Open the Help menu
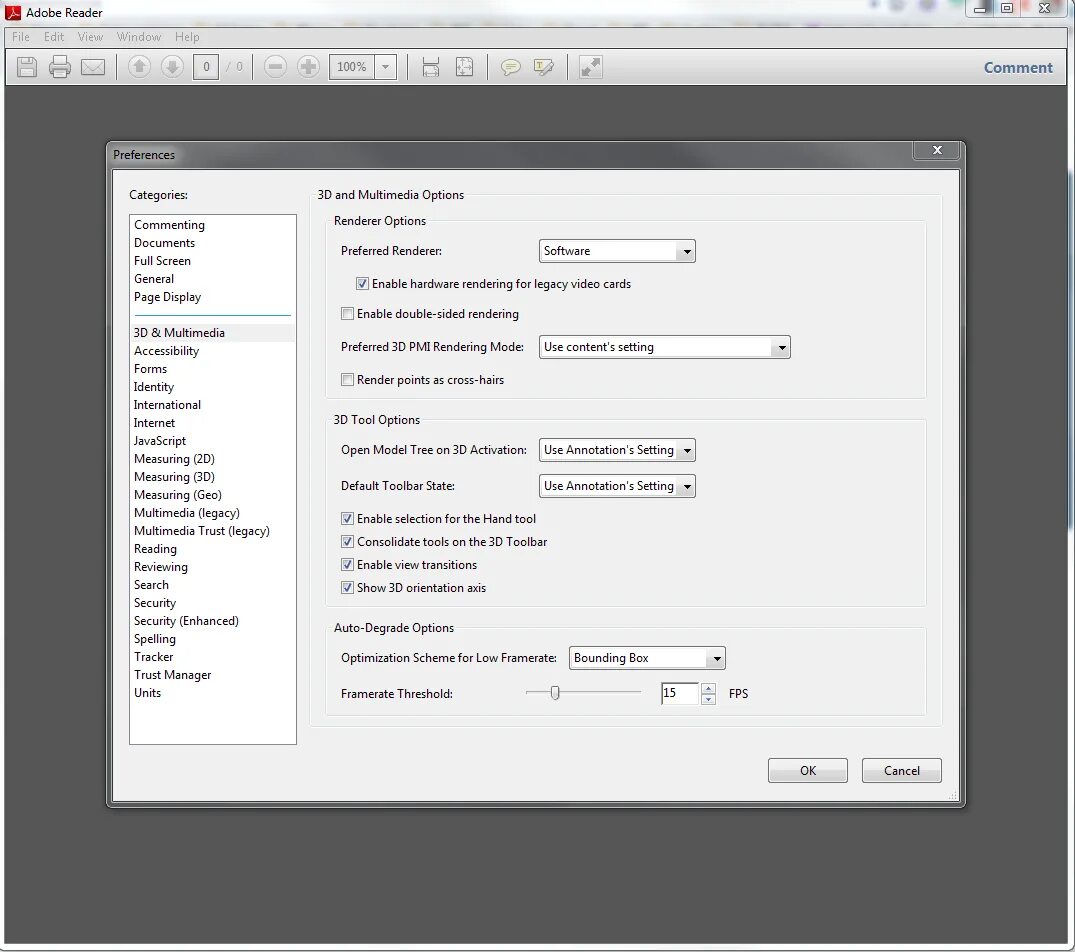1075x952 pixels. pos(186,37)
